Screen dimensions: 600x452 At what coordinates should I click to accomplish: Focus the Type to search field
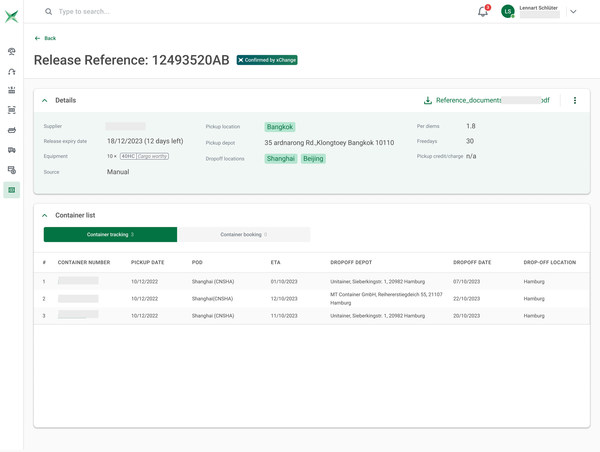[x=150, y=12]
